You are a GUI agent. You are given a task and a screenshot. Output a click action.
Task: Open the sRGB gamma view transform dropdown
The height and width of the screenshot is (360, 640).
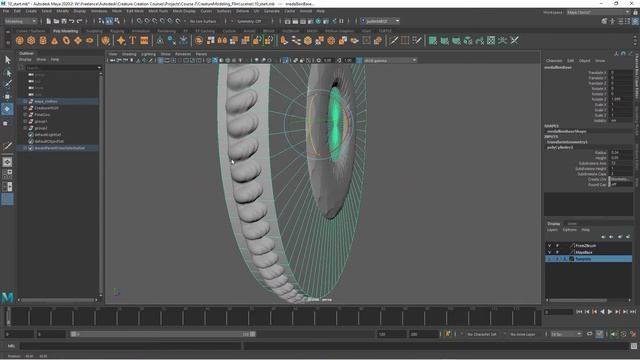click(x=390, y=60)
